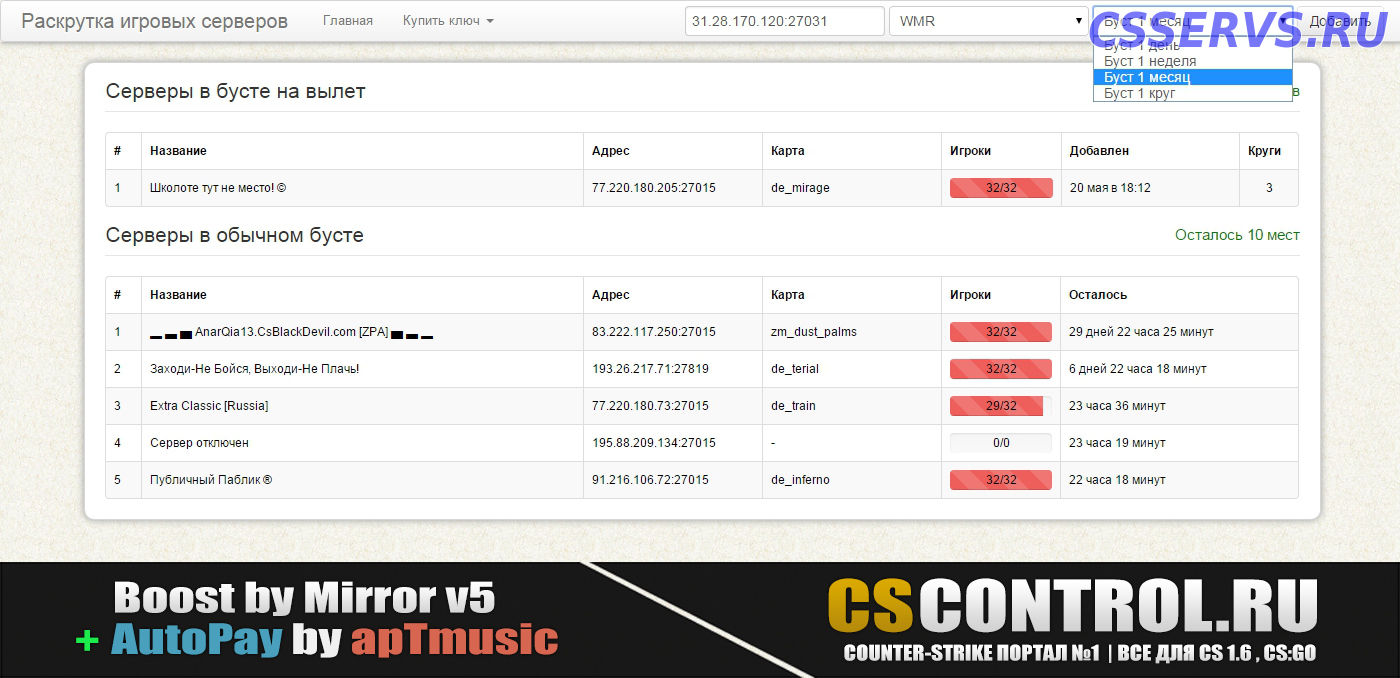Open the WMR payment dropdown
The image size is (1400, 678).
[x=989, y=21]
